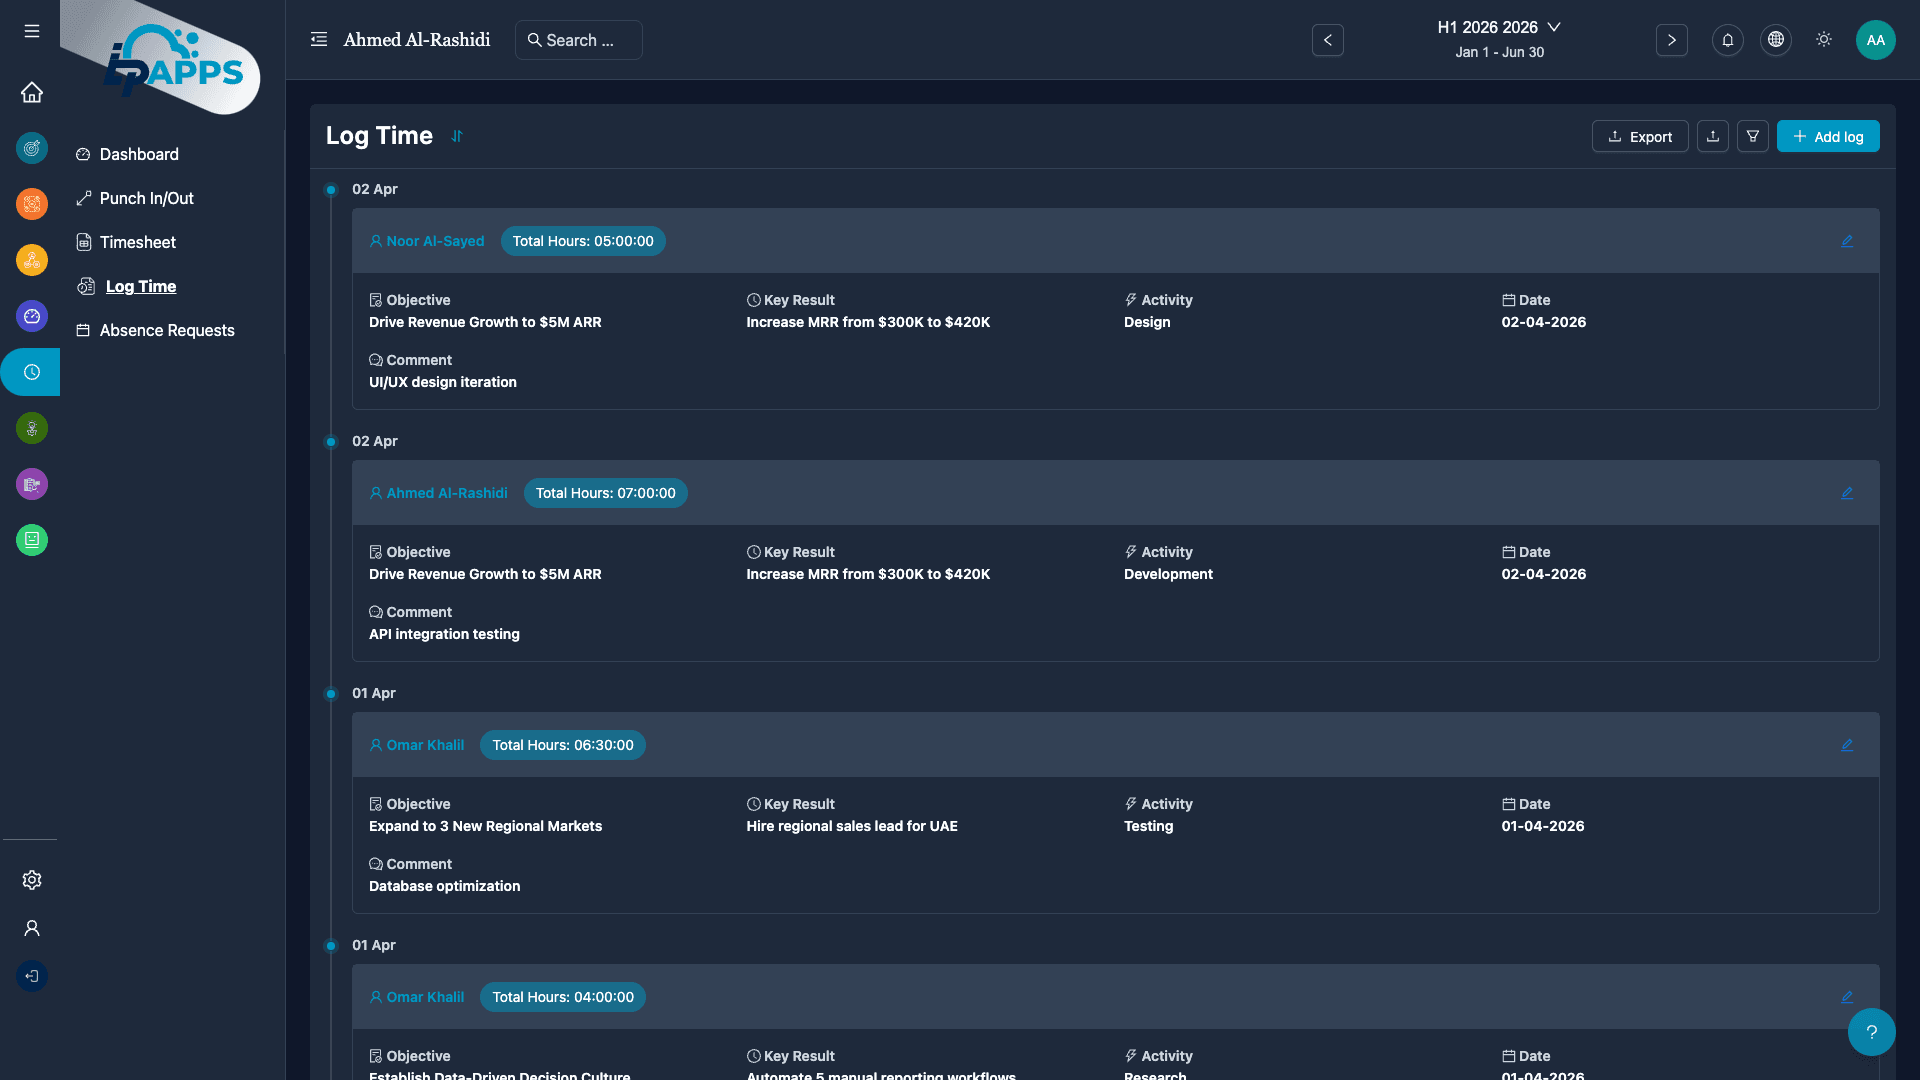Click the Add log button
1920x1080 pixels.
point(1828,137)
